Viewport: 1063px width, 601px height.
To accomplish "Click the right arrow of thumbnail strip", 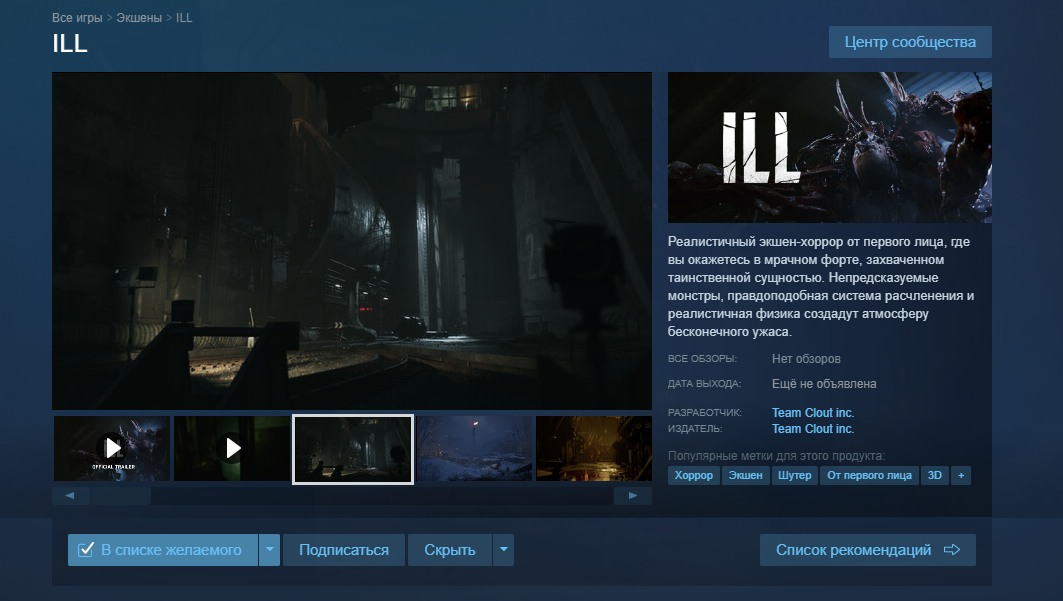I will (x=633, y=496).
